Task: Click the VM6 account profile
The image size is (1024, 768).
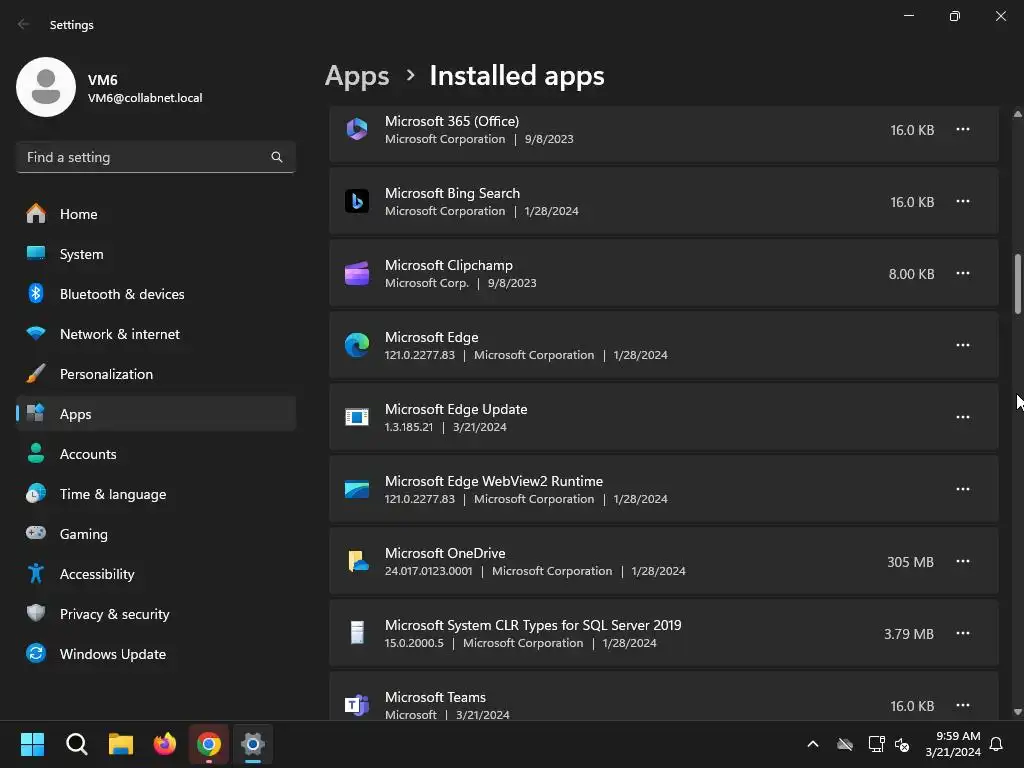Action: tap(110, 88)
